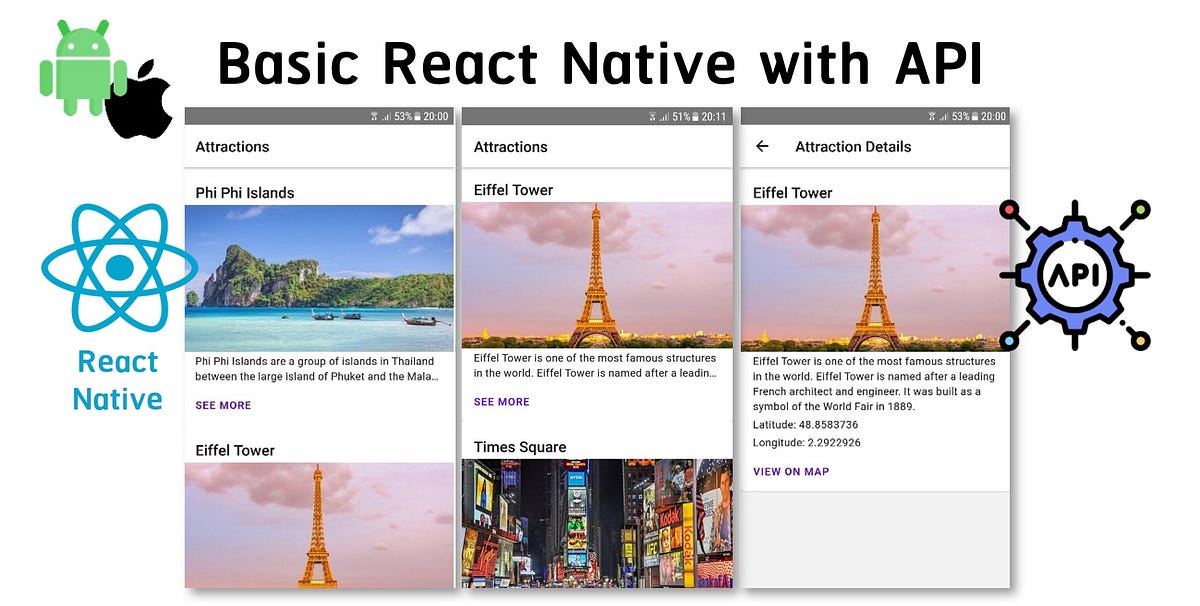Click the battery icon on the first phone

418,116
